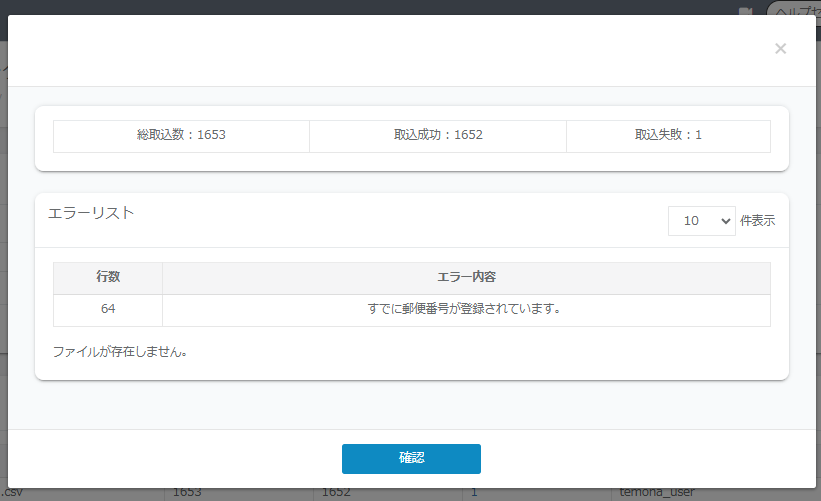Screen dimensions: 821x501
Task: Select row number 64 in error list
Action: click(x=108, y=310)
